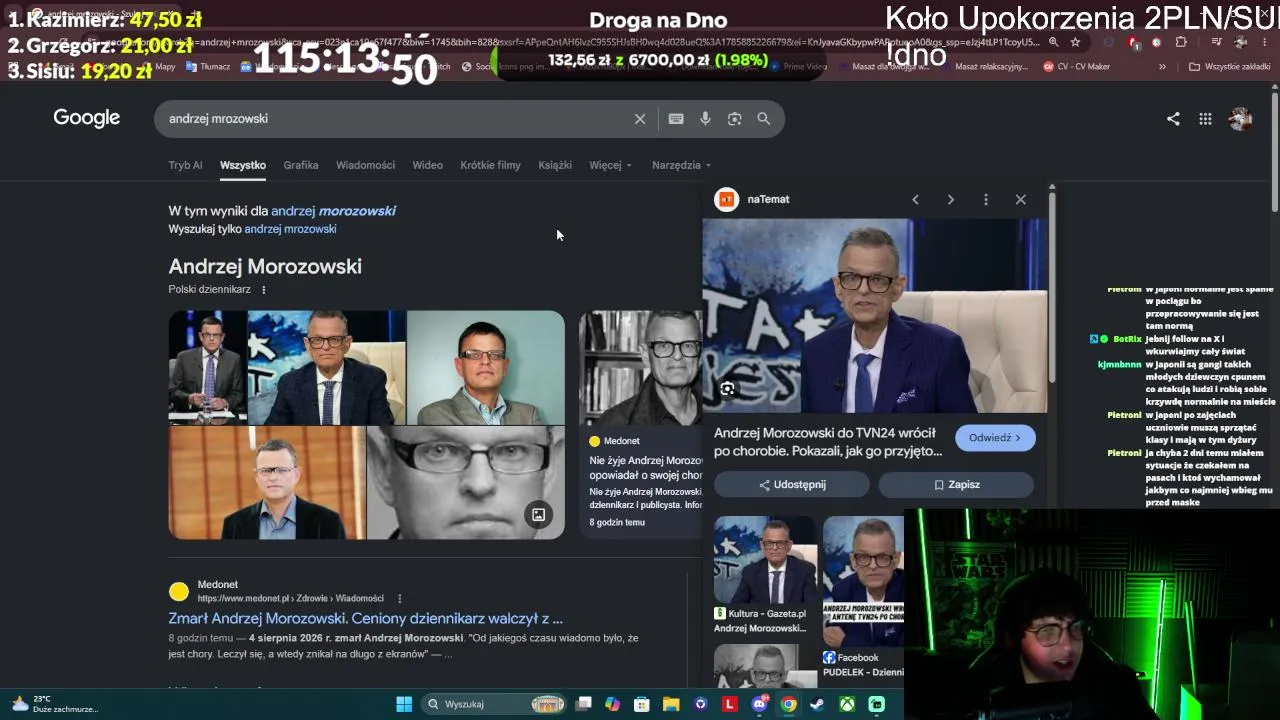Screen dimensions: 1280x720
Task: Switch to the Tryb AI tab
Action: coord(185,165)
